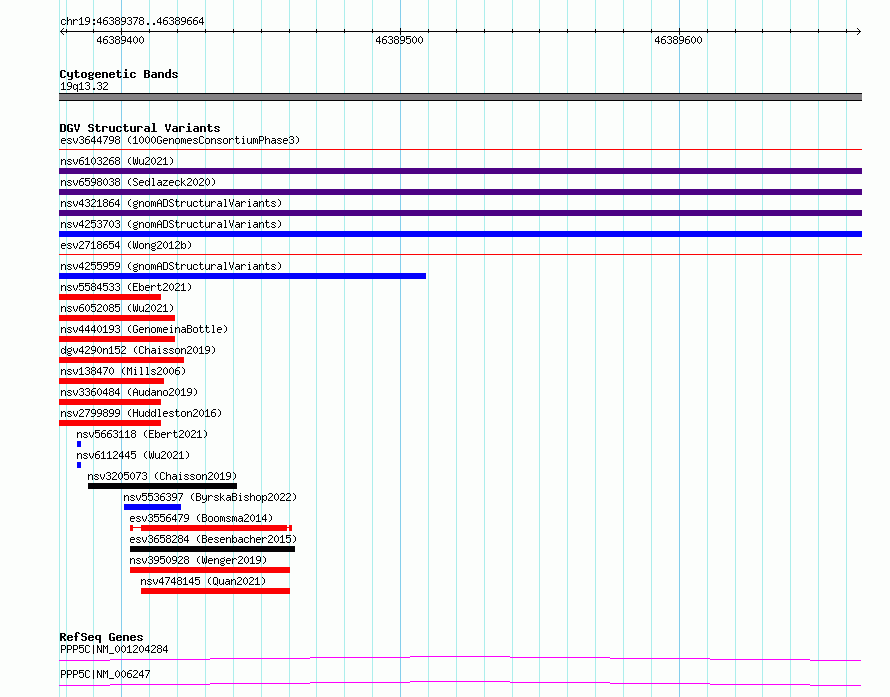Open the nsv2799899 (Huddleston2016) label

(x=141, y=413)
